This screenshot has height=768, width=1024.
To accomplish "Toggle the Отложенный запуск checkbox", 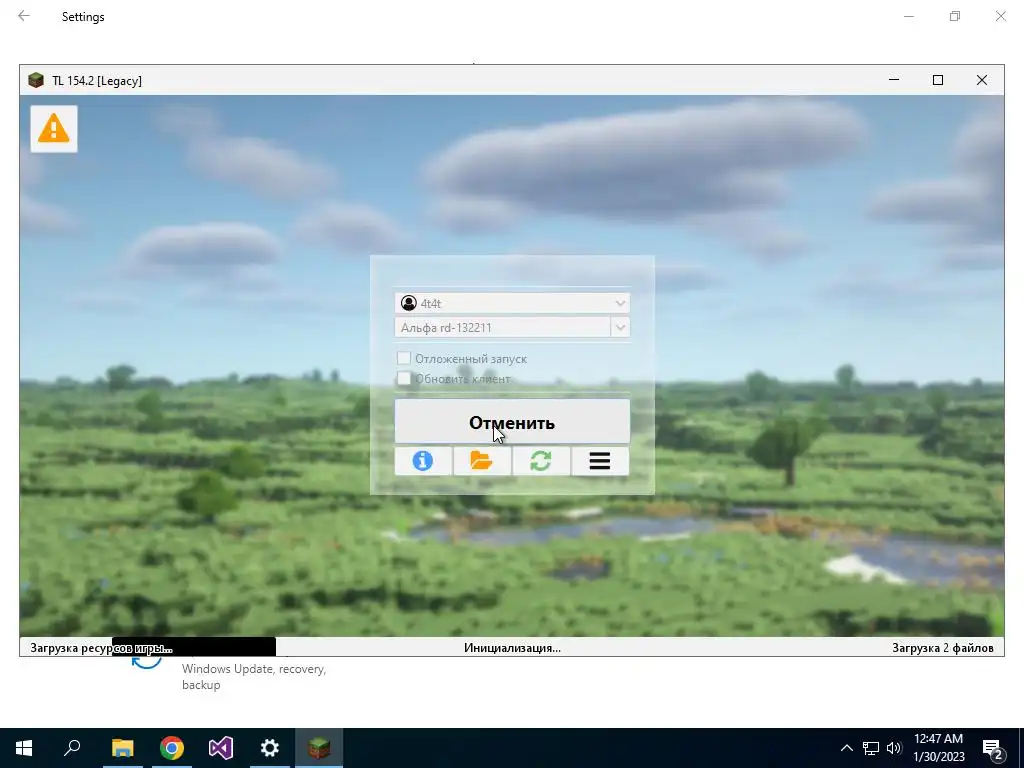I will tap(404, 358).
